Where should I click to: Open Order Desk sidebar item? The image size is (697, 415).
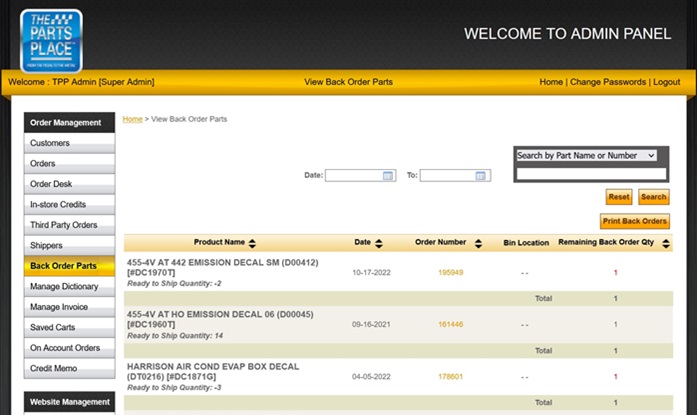pos(51,184)
